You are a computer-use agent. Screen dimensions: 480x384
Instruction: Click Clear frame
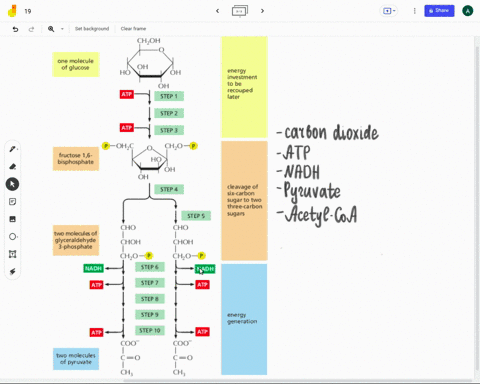[133, 29]
